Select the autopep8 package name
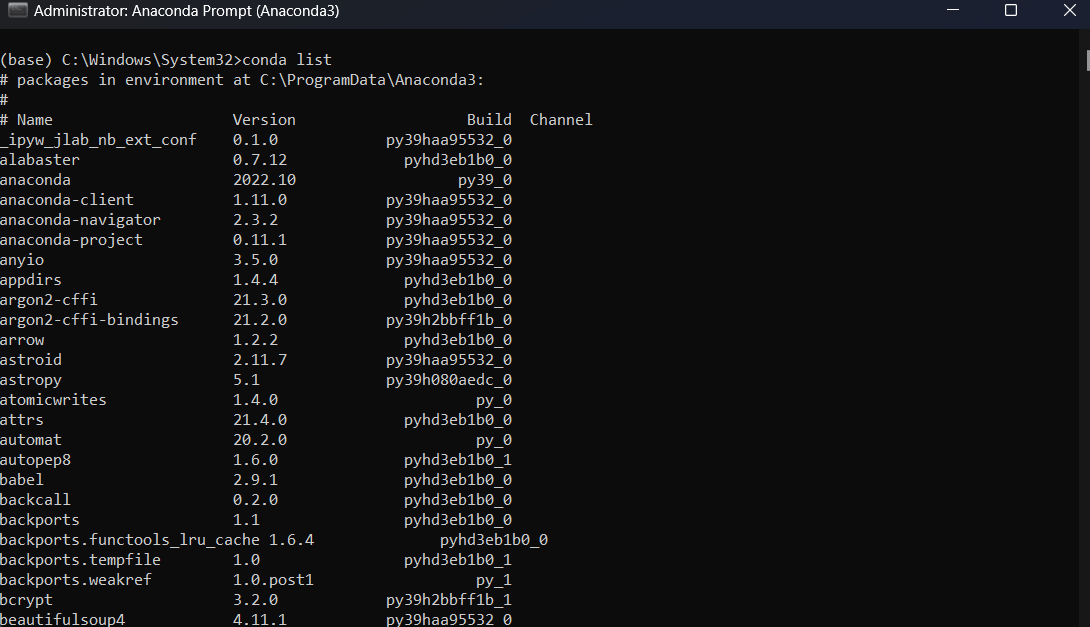Screen dimensions: 1090x627 tap(35, 459)
